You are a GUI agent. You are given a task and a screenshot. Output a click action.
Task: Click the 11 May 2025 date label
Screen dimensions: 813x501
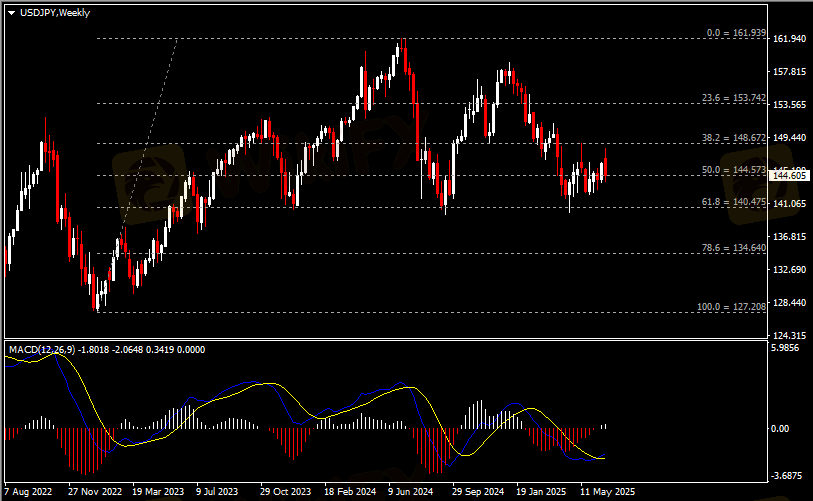(607, 492)
